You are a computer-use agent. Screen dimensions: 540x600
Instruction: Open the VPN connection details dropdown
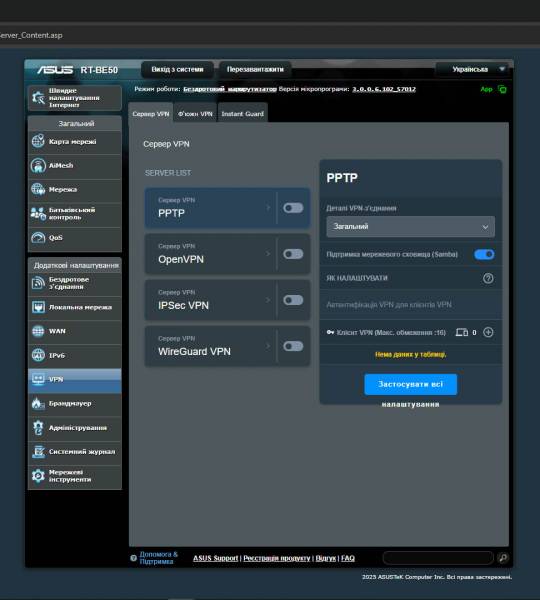point(410,227)
